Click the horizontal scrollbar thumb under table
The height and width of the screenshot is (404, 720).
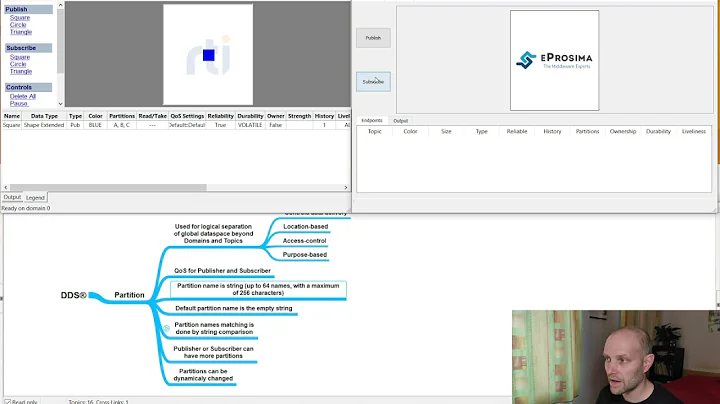pyautogui.click(x=108, y=187)
